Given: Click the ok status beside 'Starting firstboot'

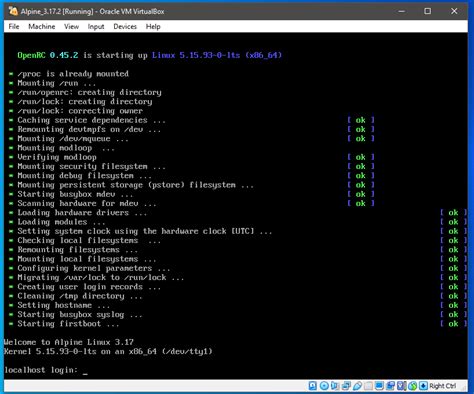Looking at the screenshot, I should [x=453, y=324].
